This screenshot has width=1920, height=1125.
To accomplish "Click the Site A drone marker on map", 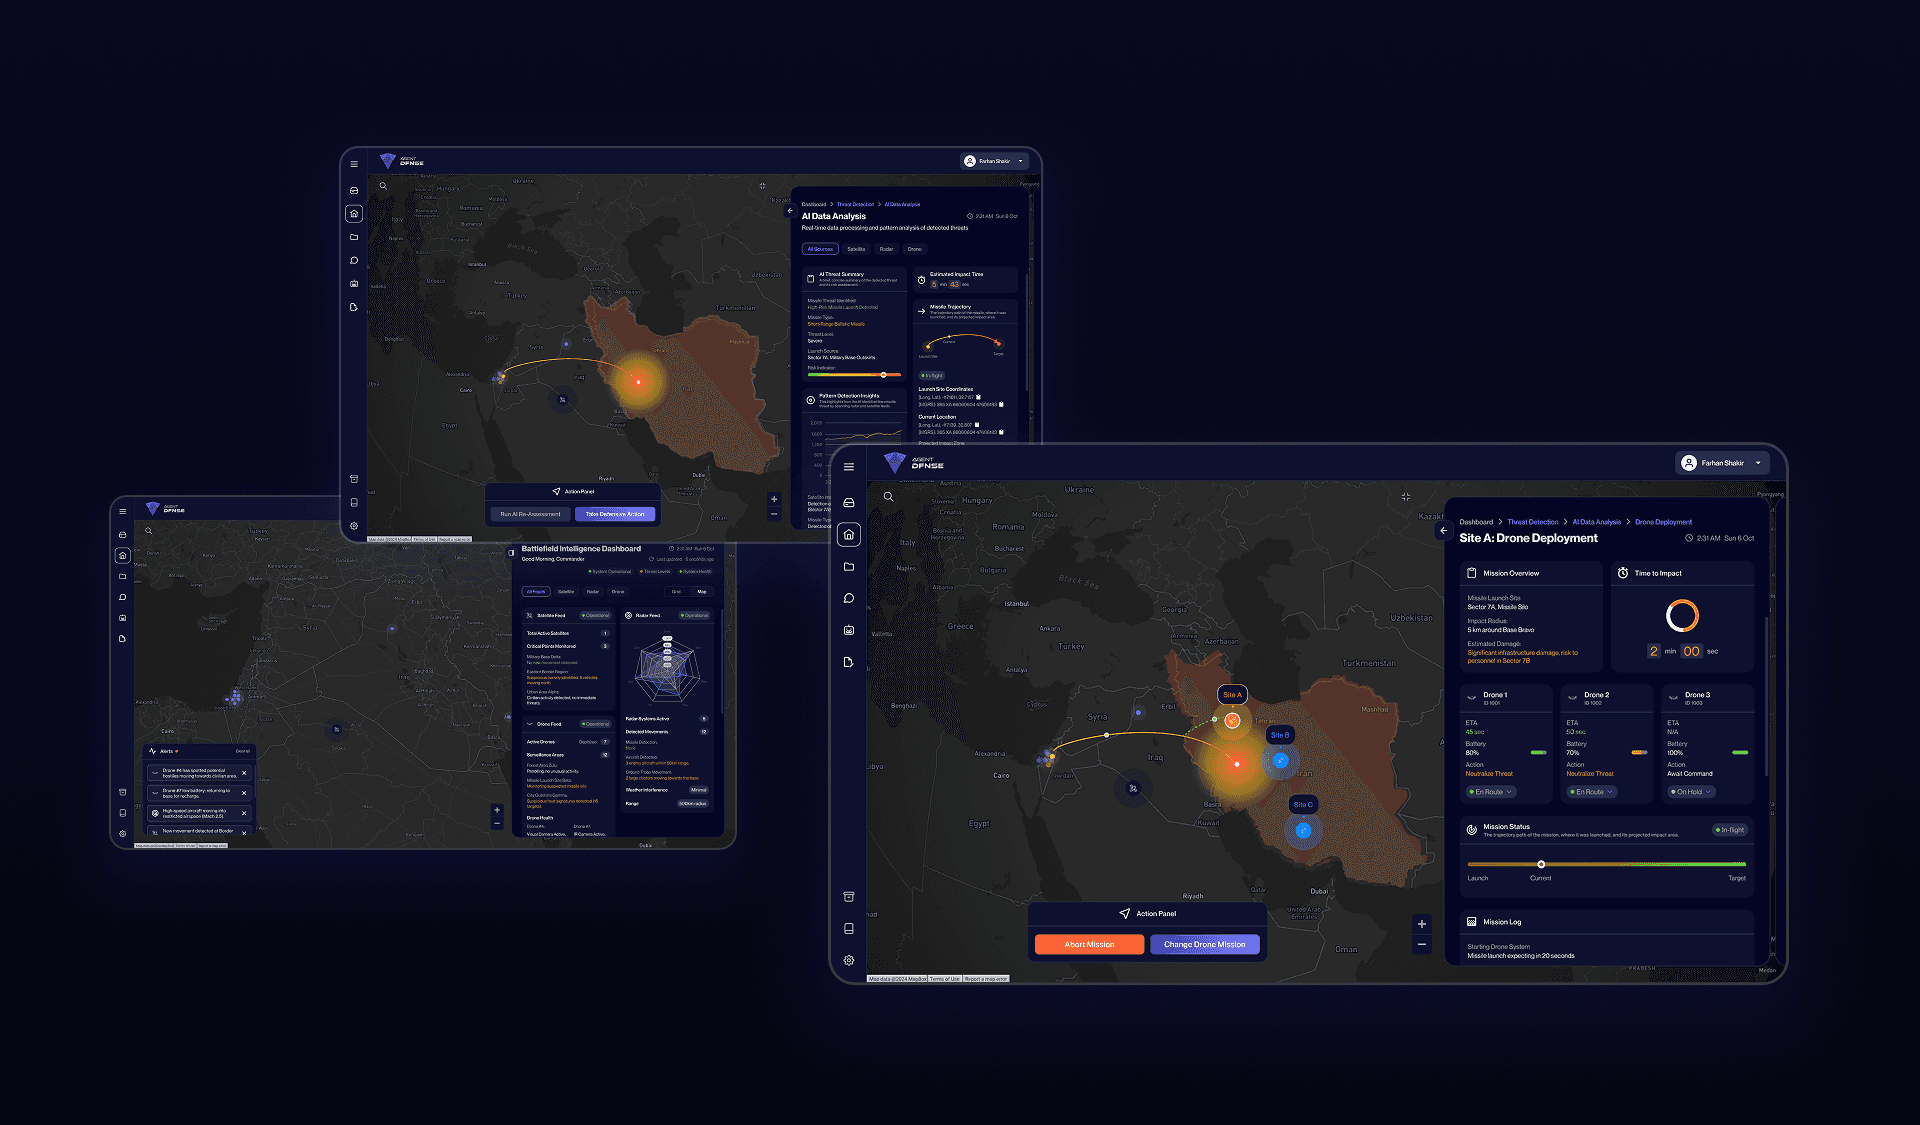I will pos(1232,720).
